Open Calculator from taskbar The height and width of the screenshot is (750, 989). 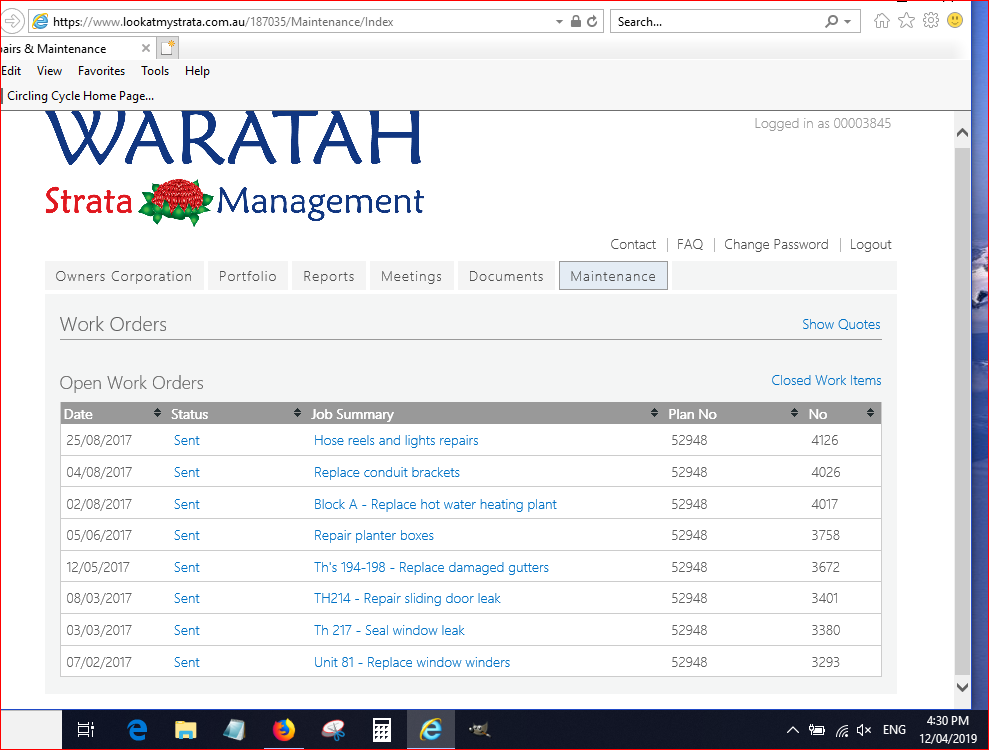point(382,730)
